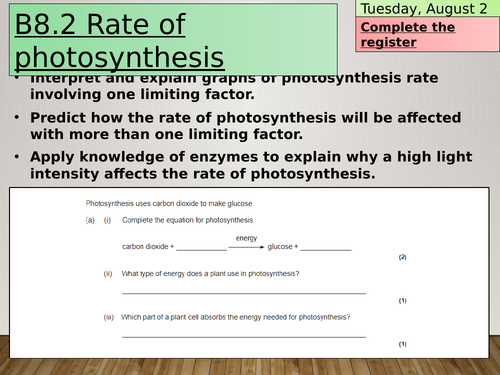Click the 'Complete the register' pink box
Image resolution: width=500 pixels, height=375 pixels.
(x=427, y=34)
